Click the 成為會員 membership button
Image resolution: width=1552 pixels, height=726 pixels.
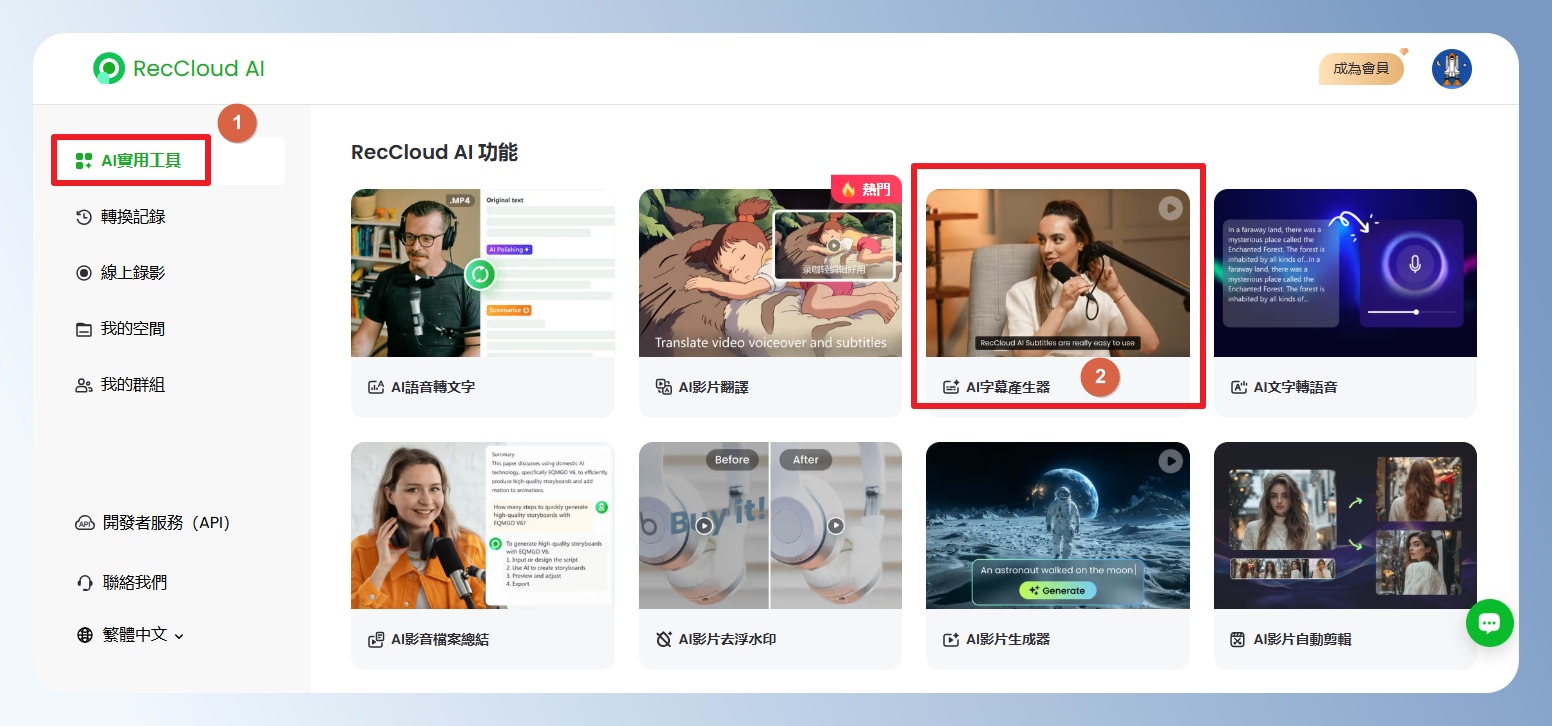click(1361, 69)
